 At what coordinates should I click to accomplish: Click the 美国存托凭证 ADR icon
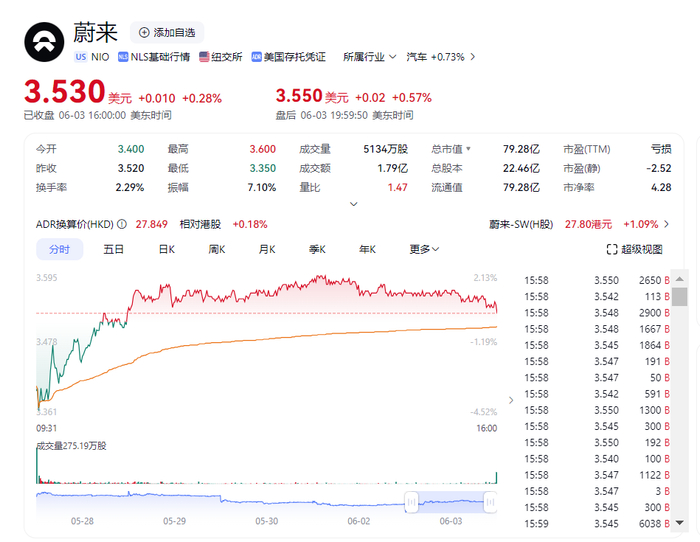(x=256, y=57)
